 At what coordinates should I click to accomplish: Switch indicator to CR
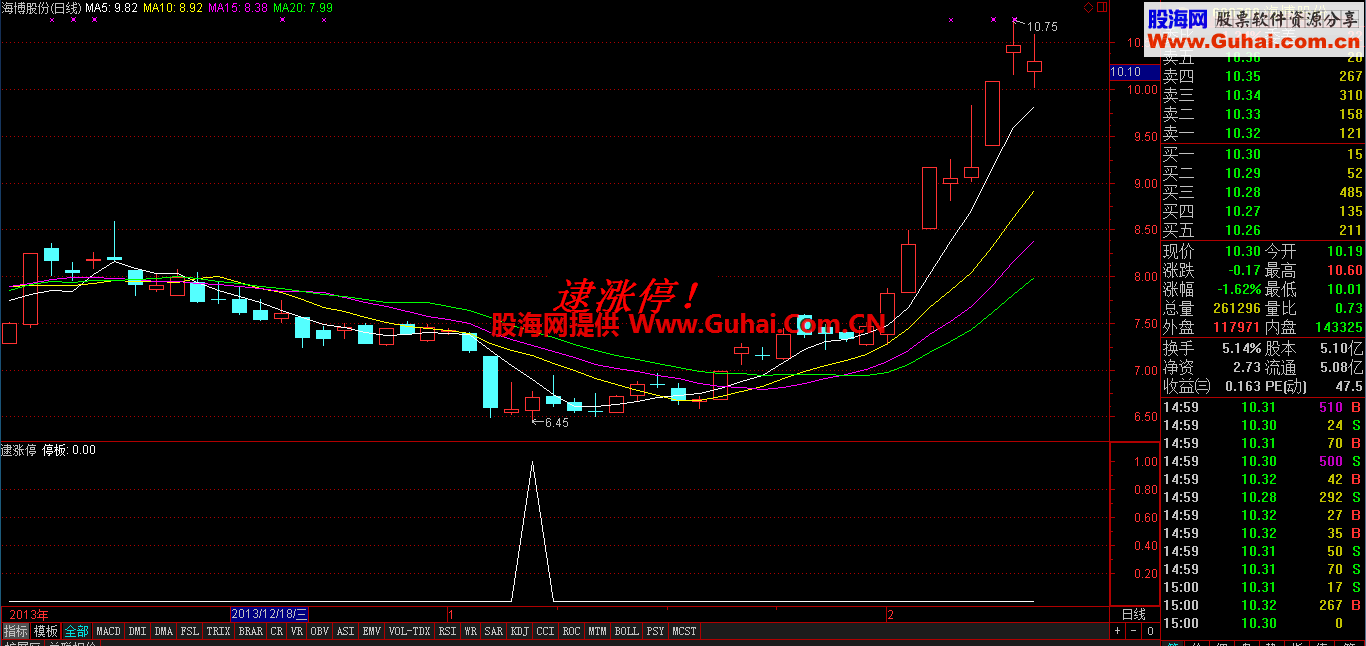(x=277, y=631)
